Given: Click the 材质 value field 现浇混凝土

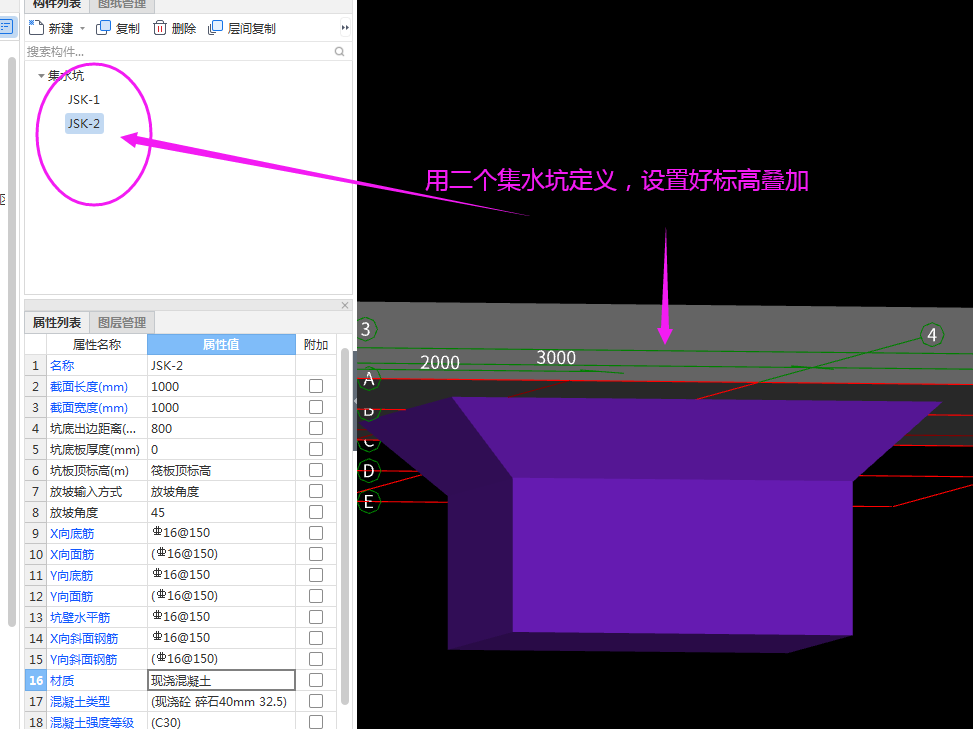Looking at the screenshot, I should click(221, 681).
